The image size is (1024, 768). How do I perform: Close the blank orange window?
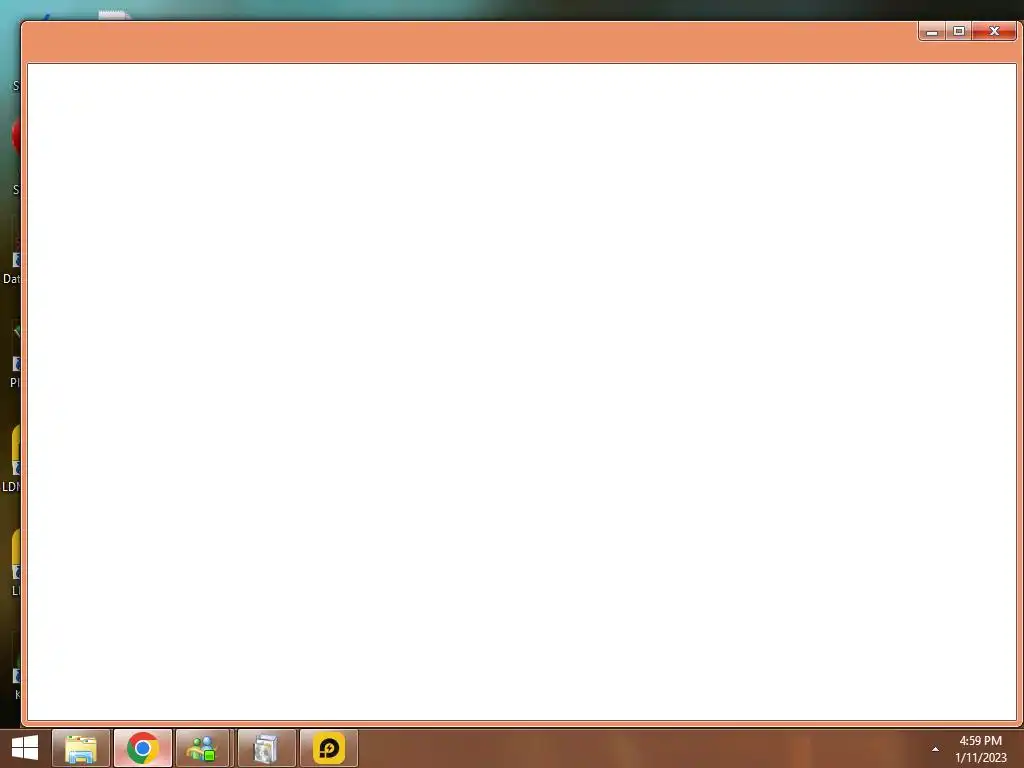click(994, 31)
